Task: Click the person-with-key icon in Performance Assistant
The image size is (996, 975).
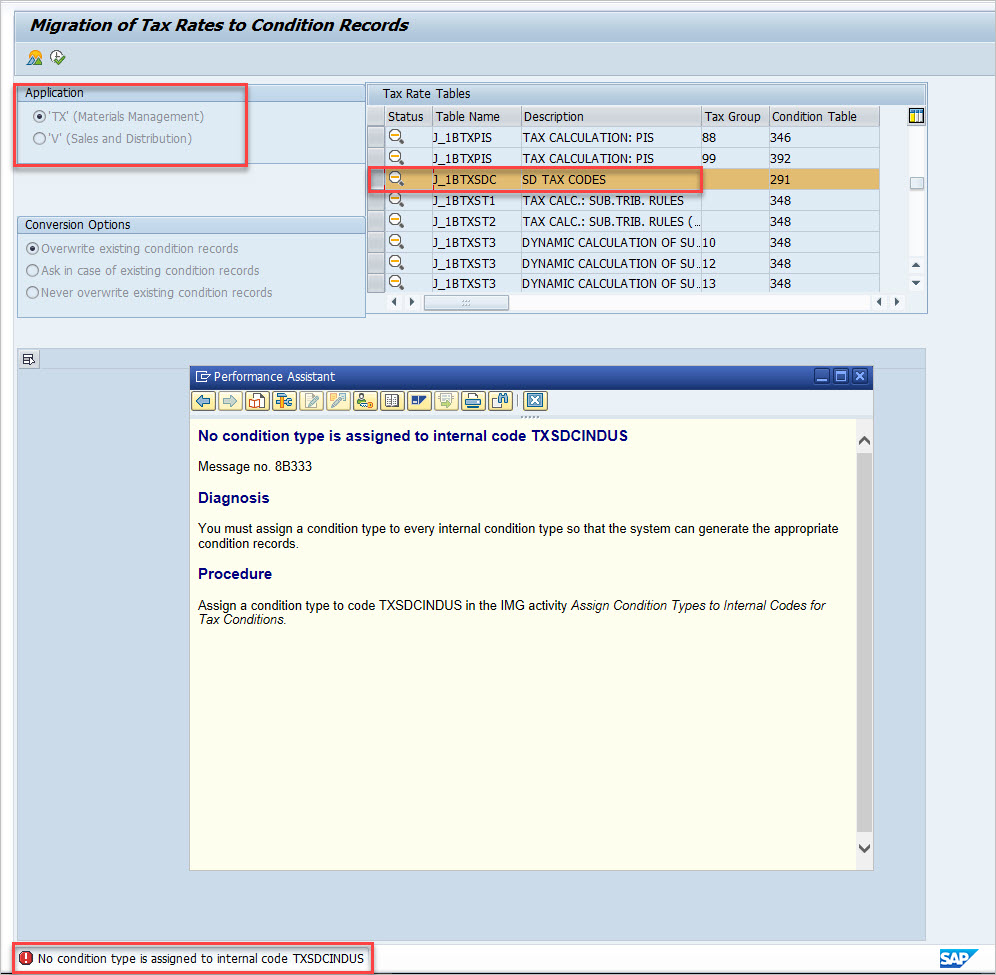Action: click(x=365, y=401)
